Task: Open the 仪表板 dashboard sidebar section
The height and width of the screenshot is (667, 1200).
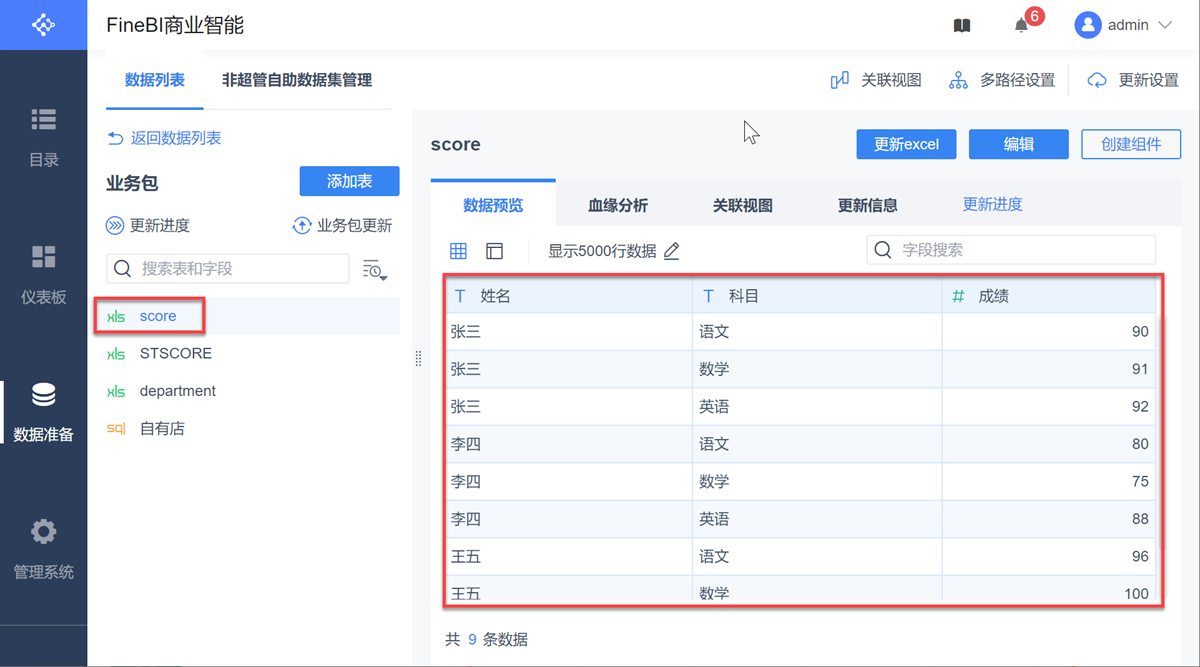Action: click(x=43, y=273)
